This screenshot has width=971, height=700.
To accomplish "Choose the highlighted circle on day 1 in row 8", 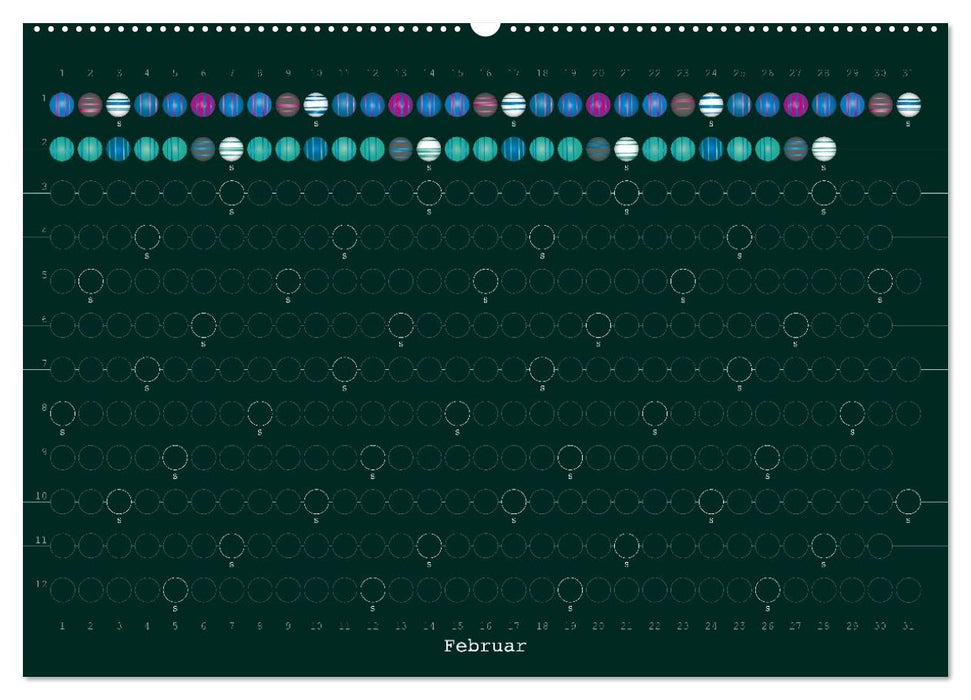I will [62, 414].
